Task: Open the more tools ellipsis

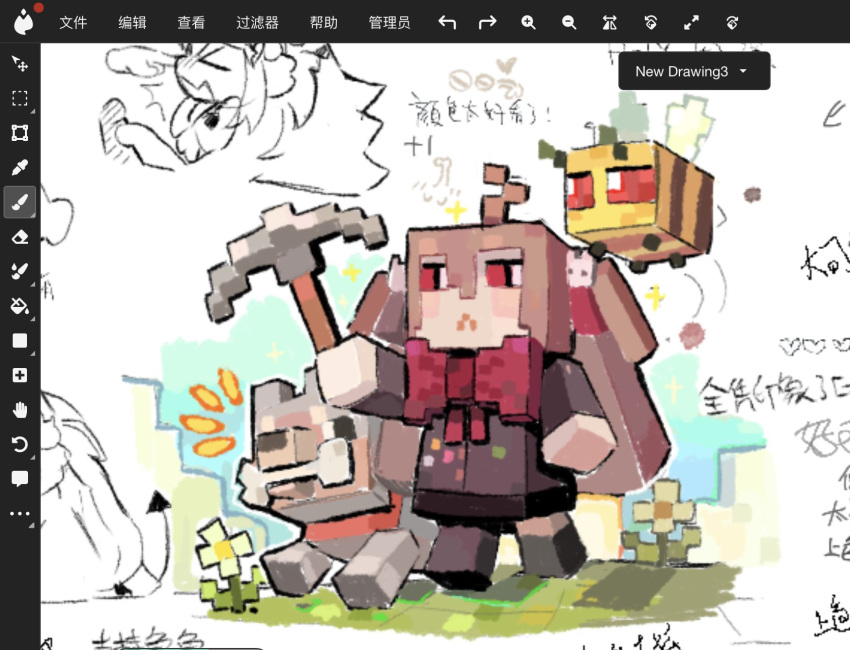Action: [x=20, y=513]
